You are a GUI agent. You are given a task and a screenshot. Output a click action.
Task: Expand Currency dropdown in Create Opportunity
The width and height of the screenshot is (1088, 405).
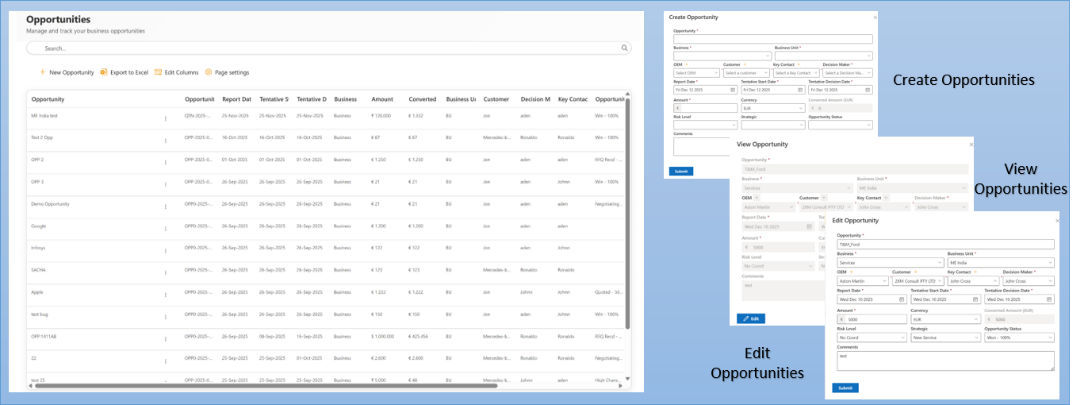[x=800, y=108]
